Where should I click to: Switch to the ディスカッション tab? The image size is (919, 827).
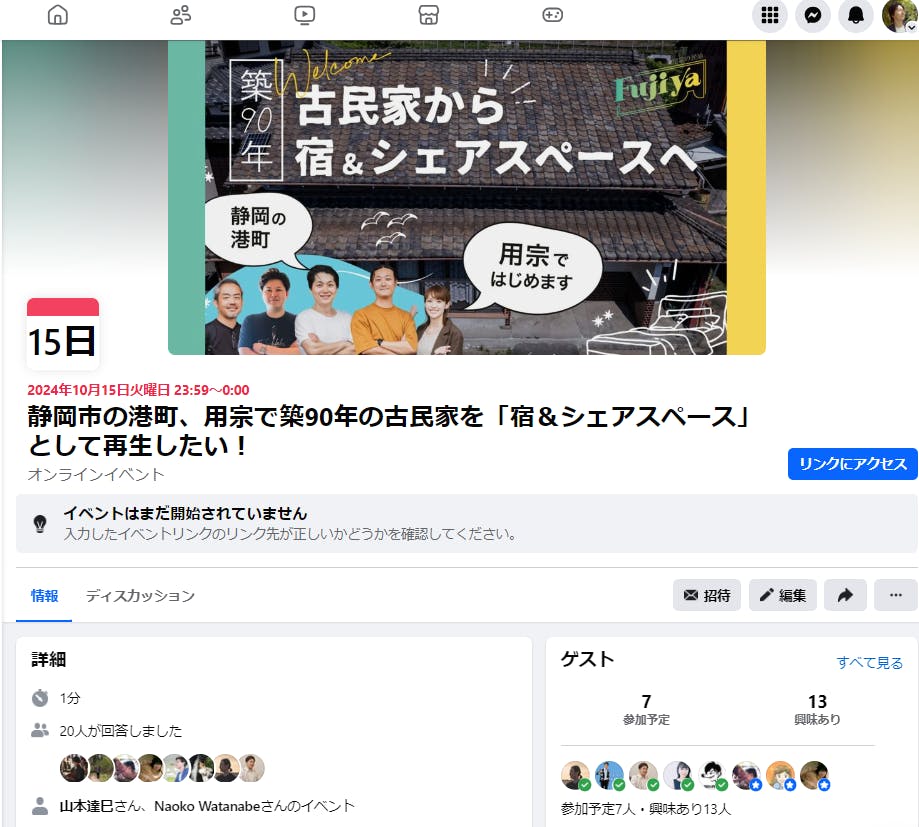140,596
